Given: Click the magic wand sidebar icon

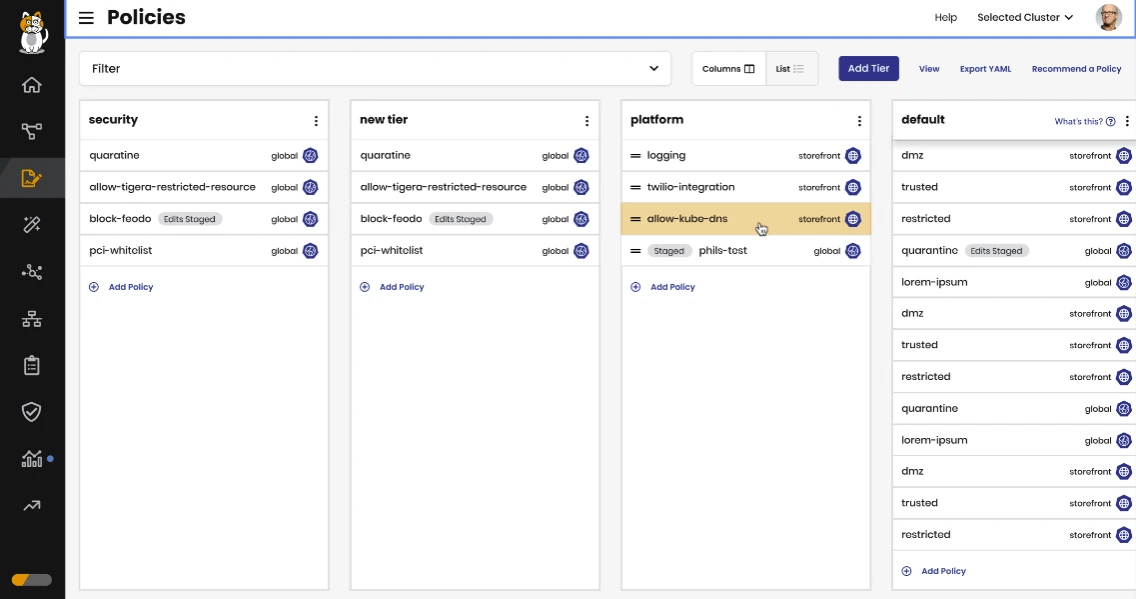Looking at the screenshot, I should tap(32, 225).
